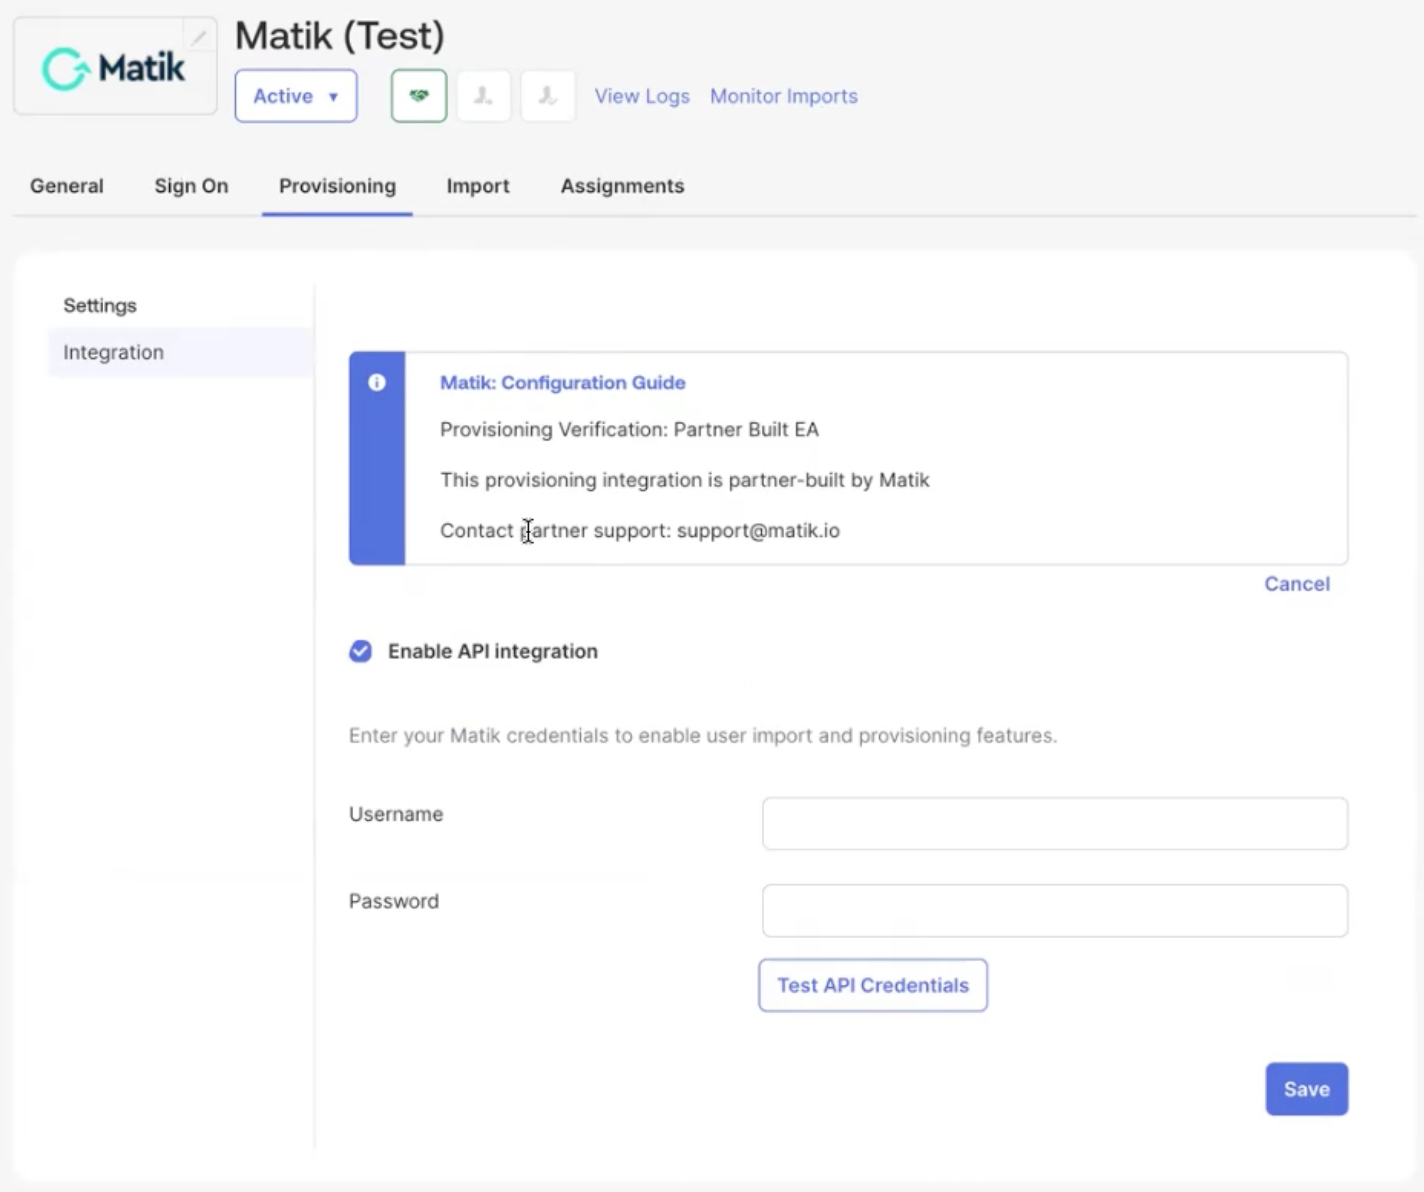
Task: Click Monitor Imports link
Action: click(x=784, y=96)
